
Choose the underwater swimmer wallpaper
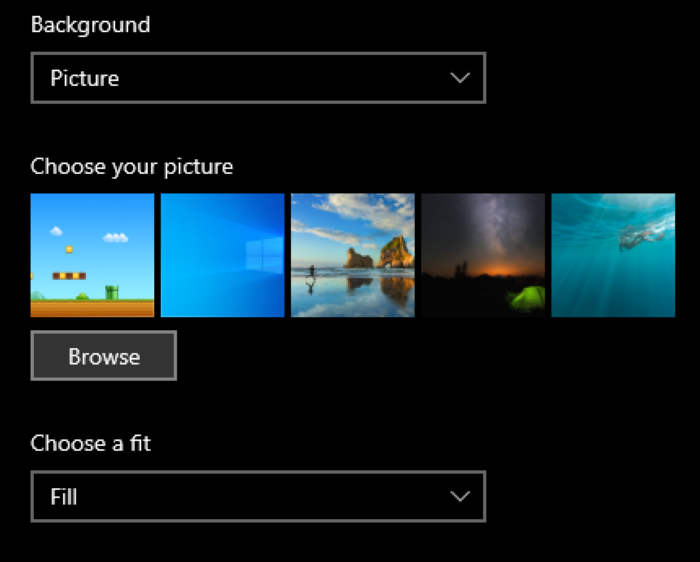point(612,255)
